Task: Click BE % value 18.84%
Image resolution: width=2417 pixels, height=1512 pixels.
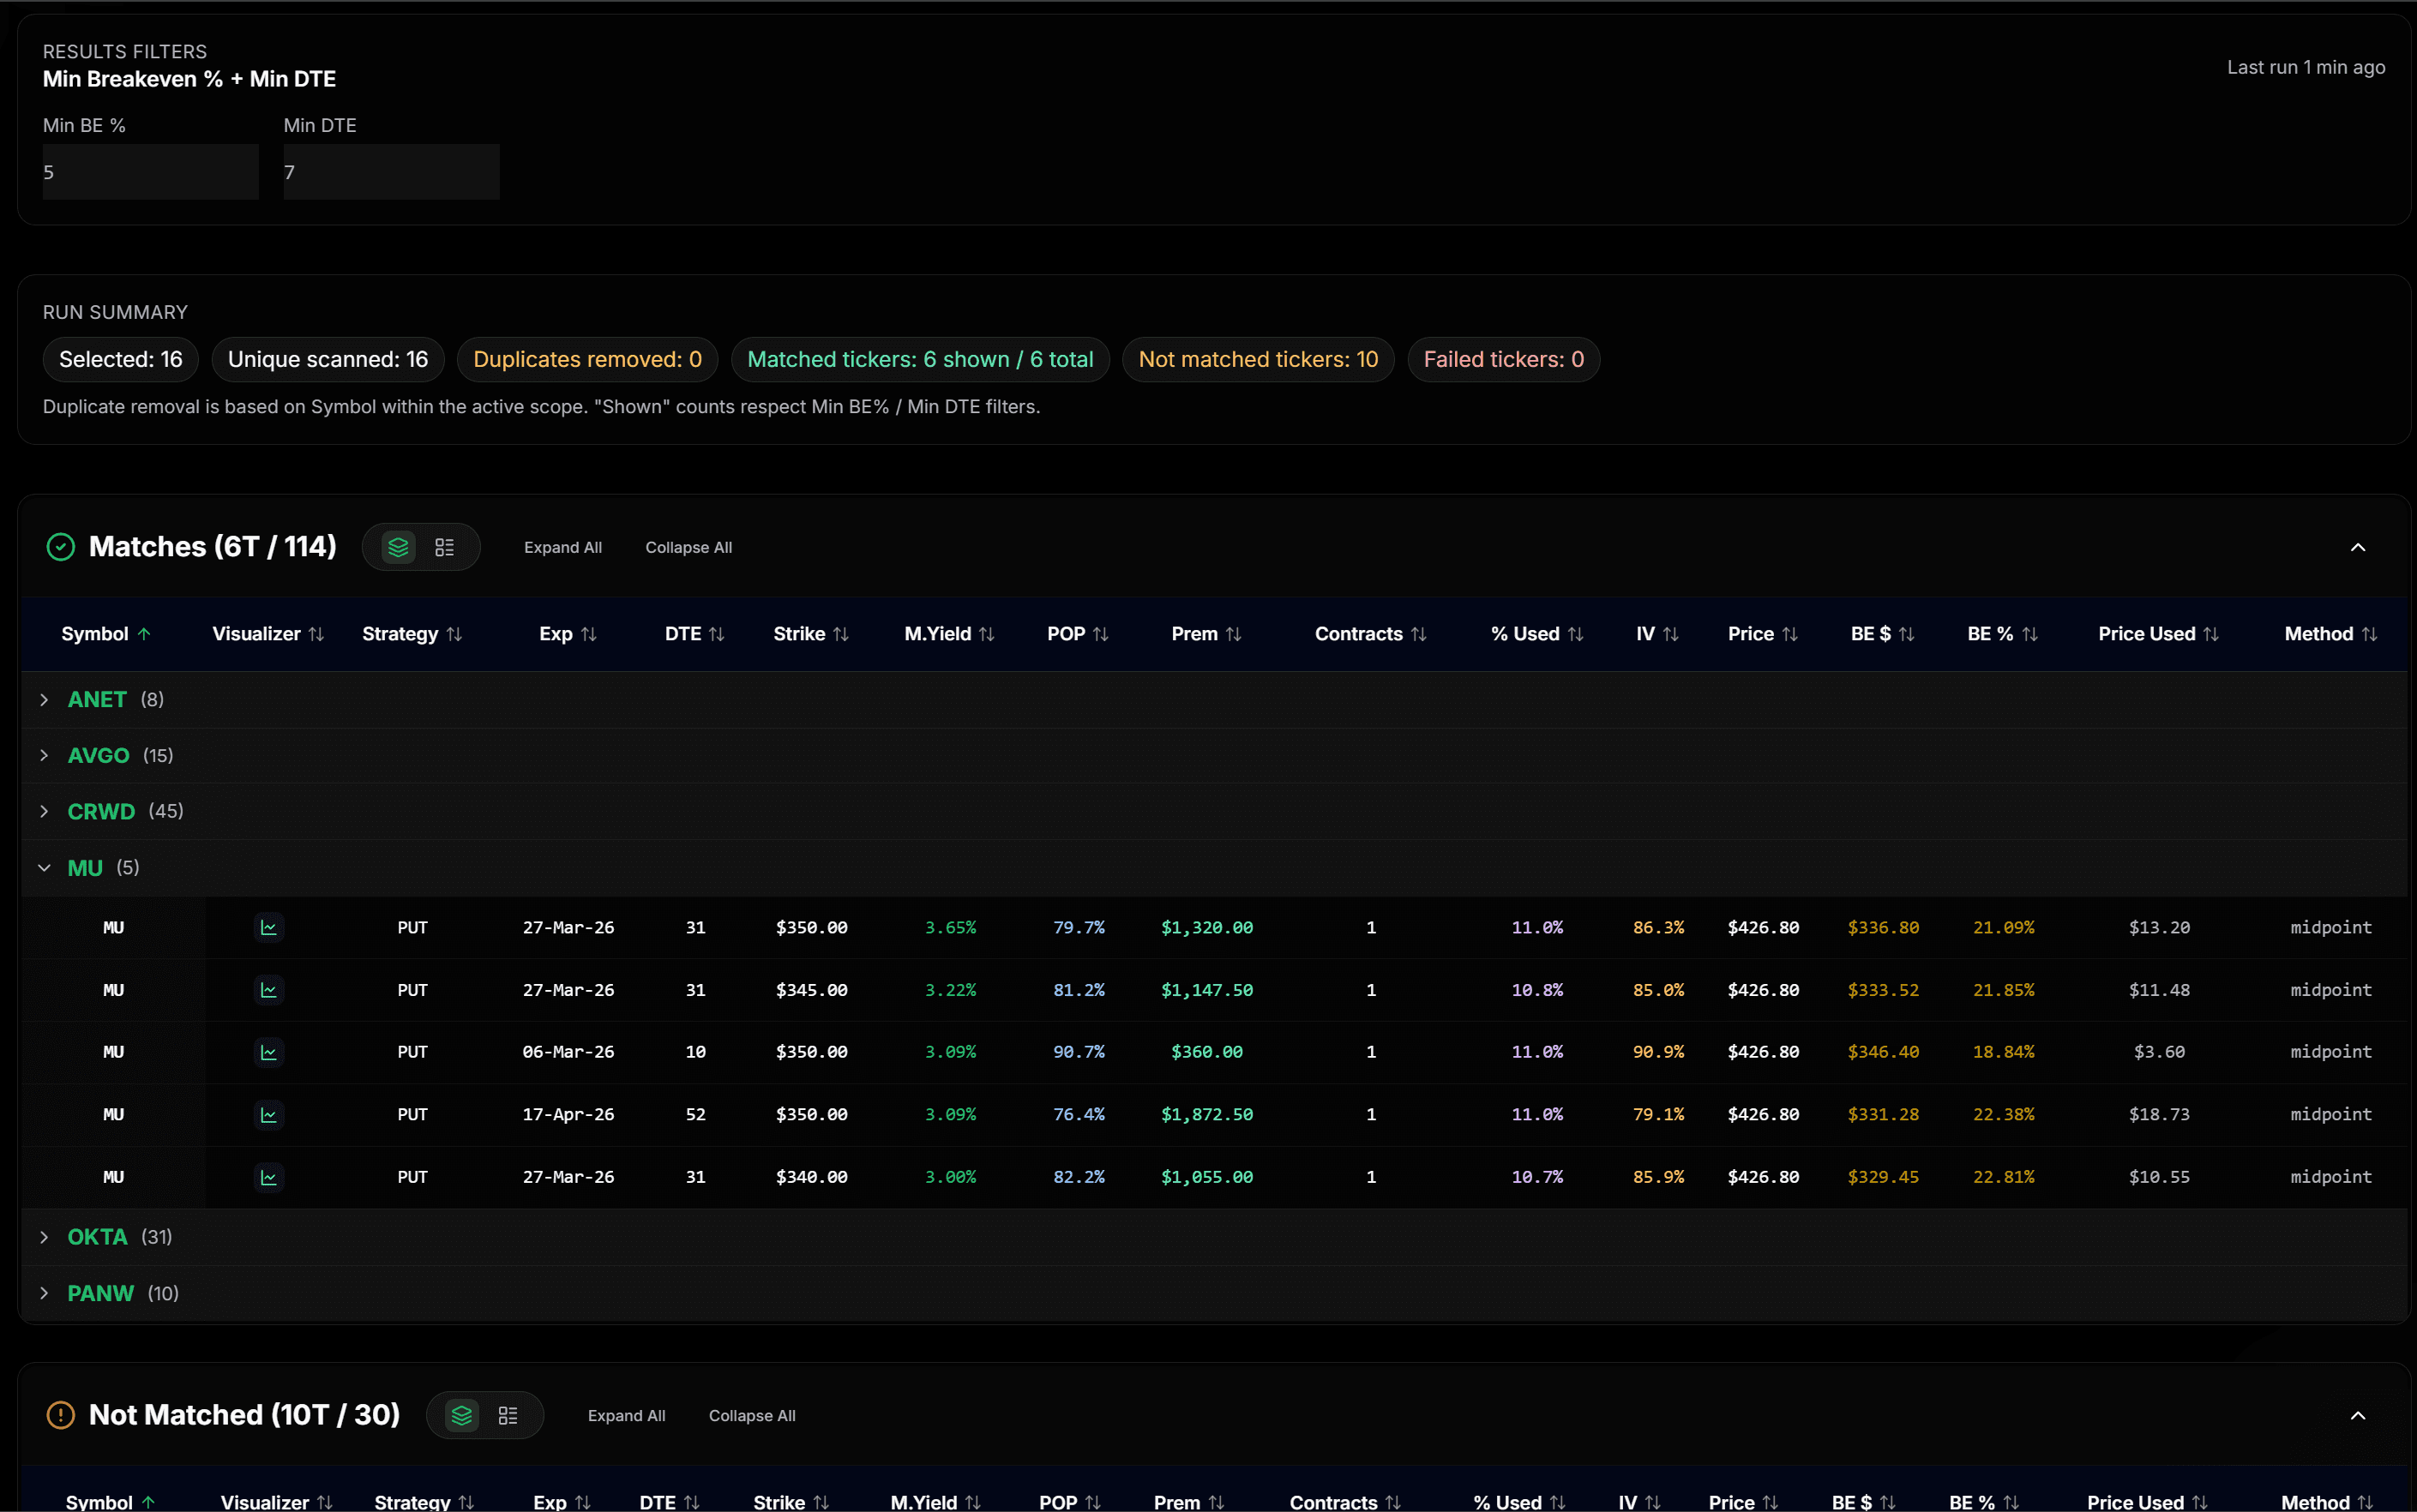Action: pos(2003,1052)
